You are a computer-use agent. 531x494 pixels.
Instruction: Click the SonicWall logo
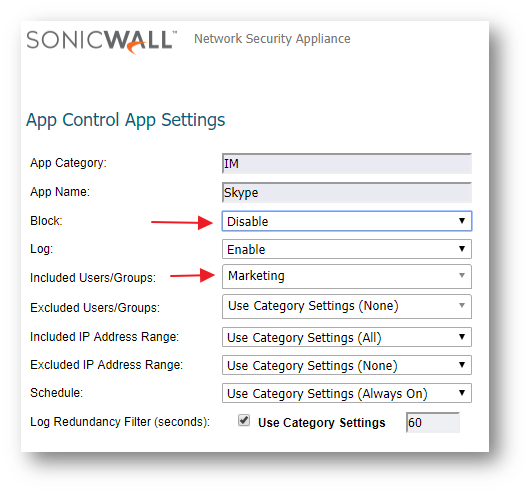point(102,41)
